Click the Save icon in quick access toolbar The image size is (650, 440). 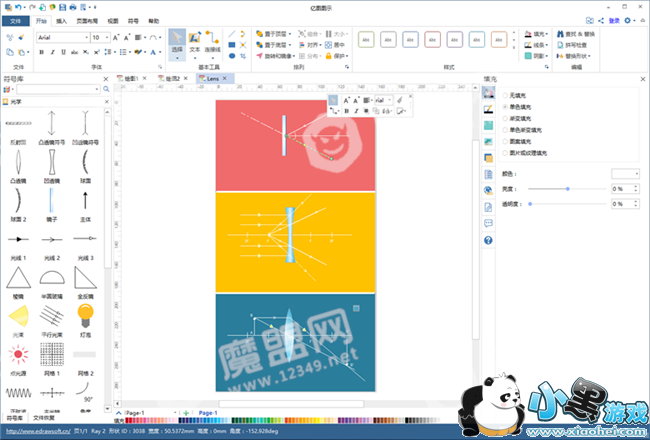[63, 7]
